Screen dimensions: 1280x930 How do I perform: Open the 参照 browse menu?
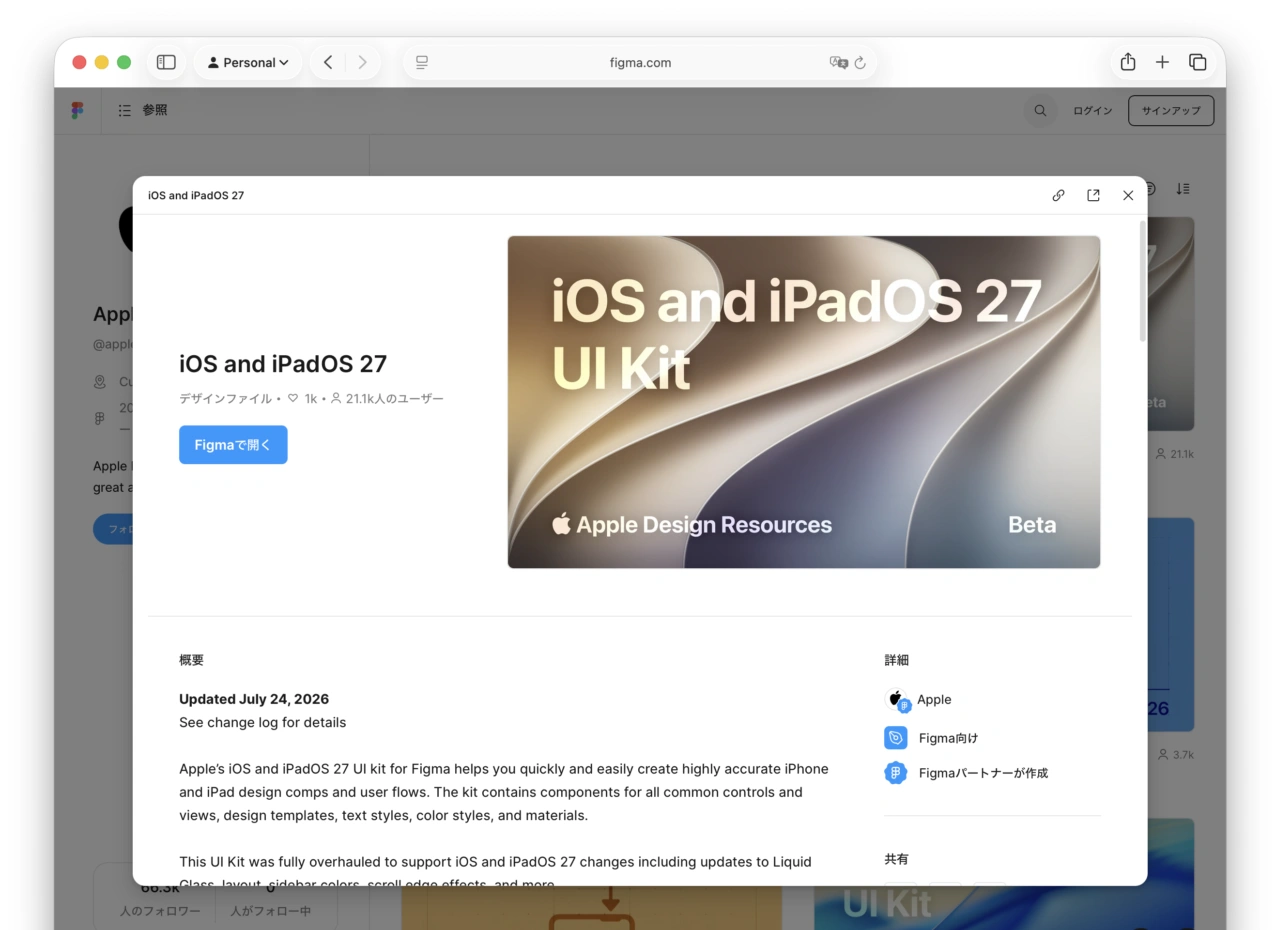point(143,110)
